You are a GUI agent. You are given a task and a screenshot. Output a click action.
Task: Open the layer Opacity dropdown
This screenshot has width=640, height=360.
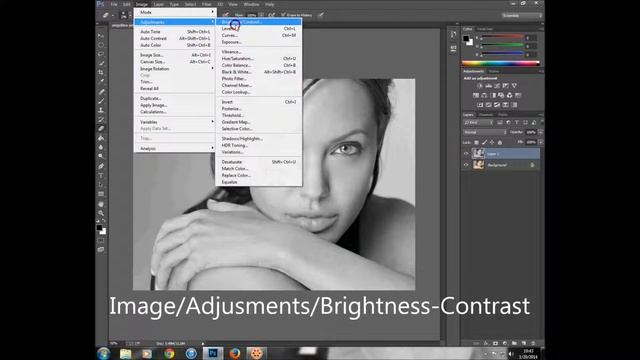coord(540,132)
